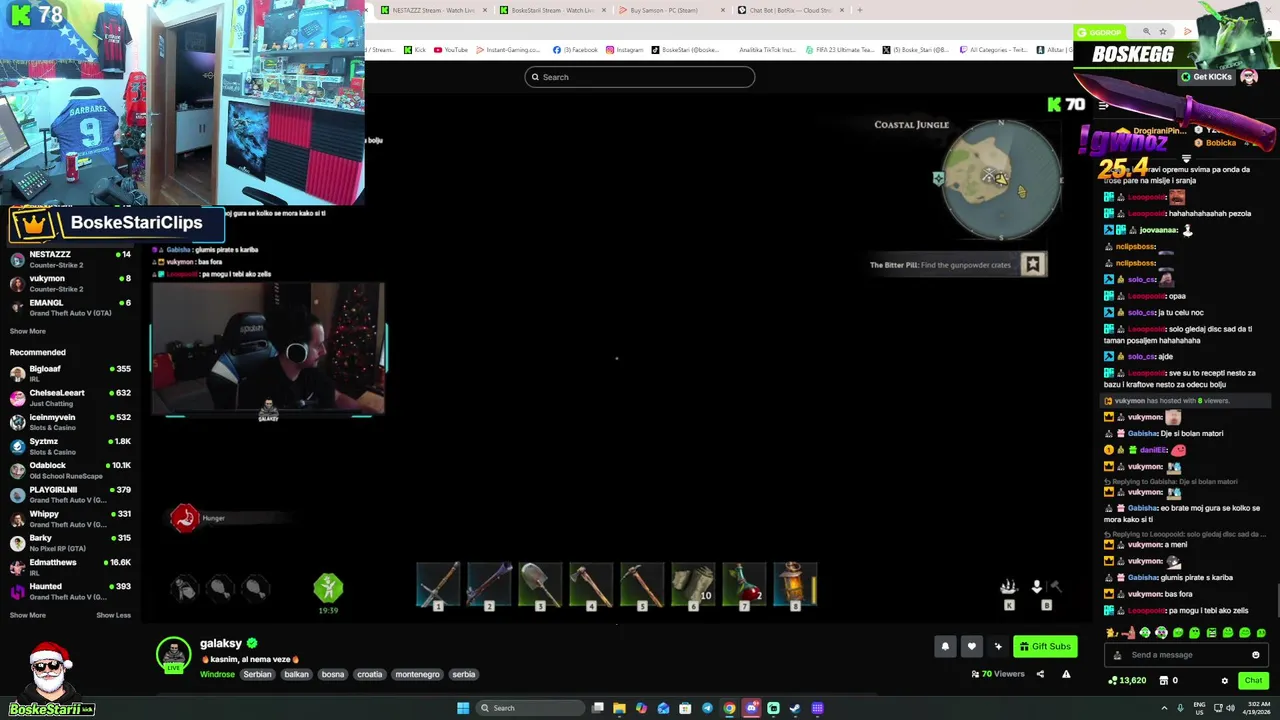
Task: Switch to the BoskeStarii Stream browser tab
Action: point(552,10)
